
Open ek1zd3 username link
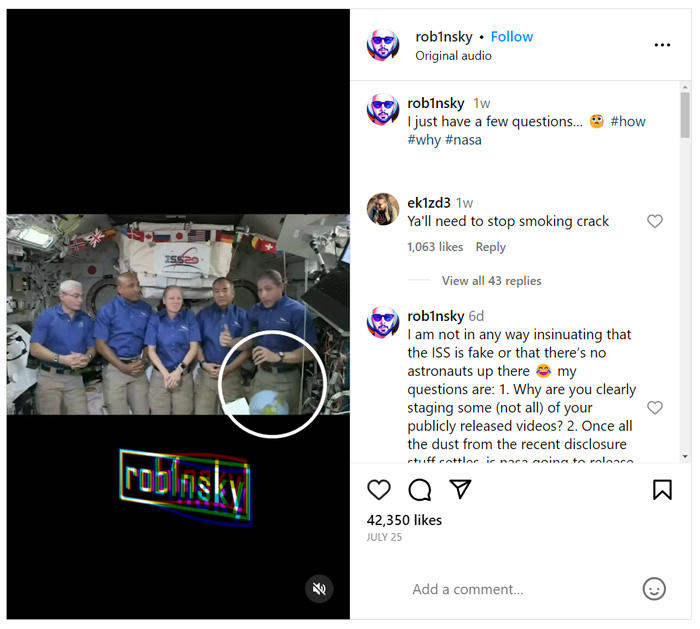pos(429,203)
